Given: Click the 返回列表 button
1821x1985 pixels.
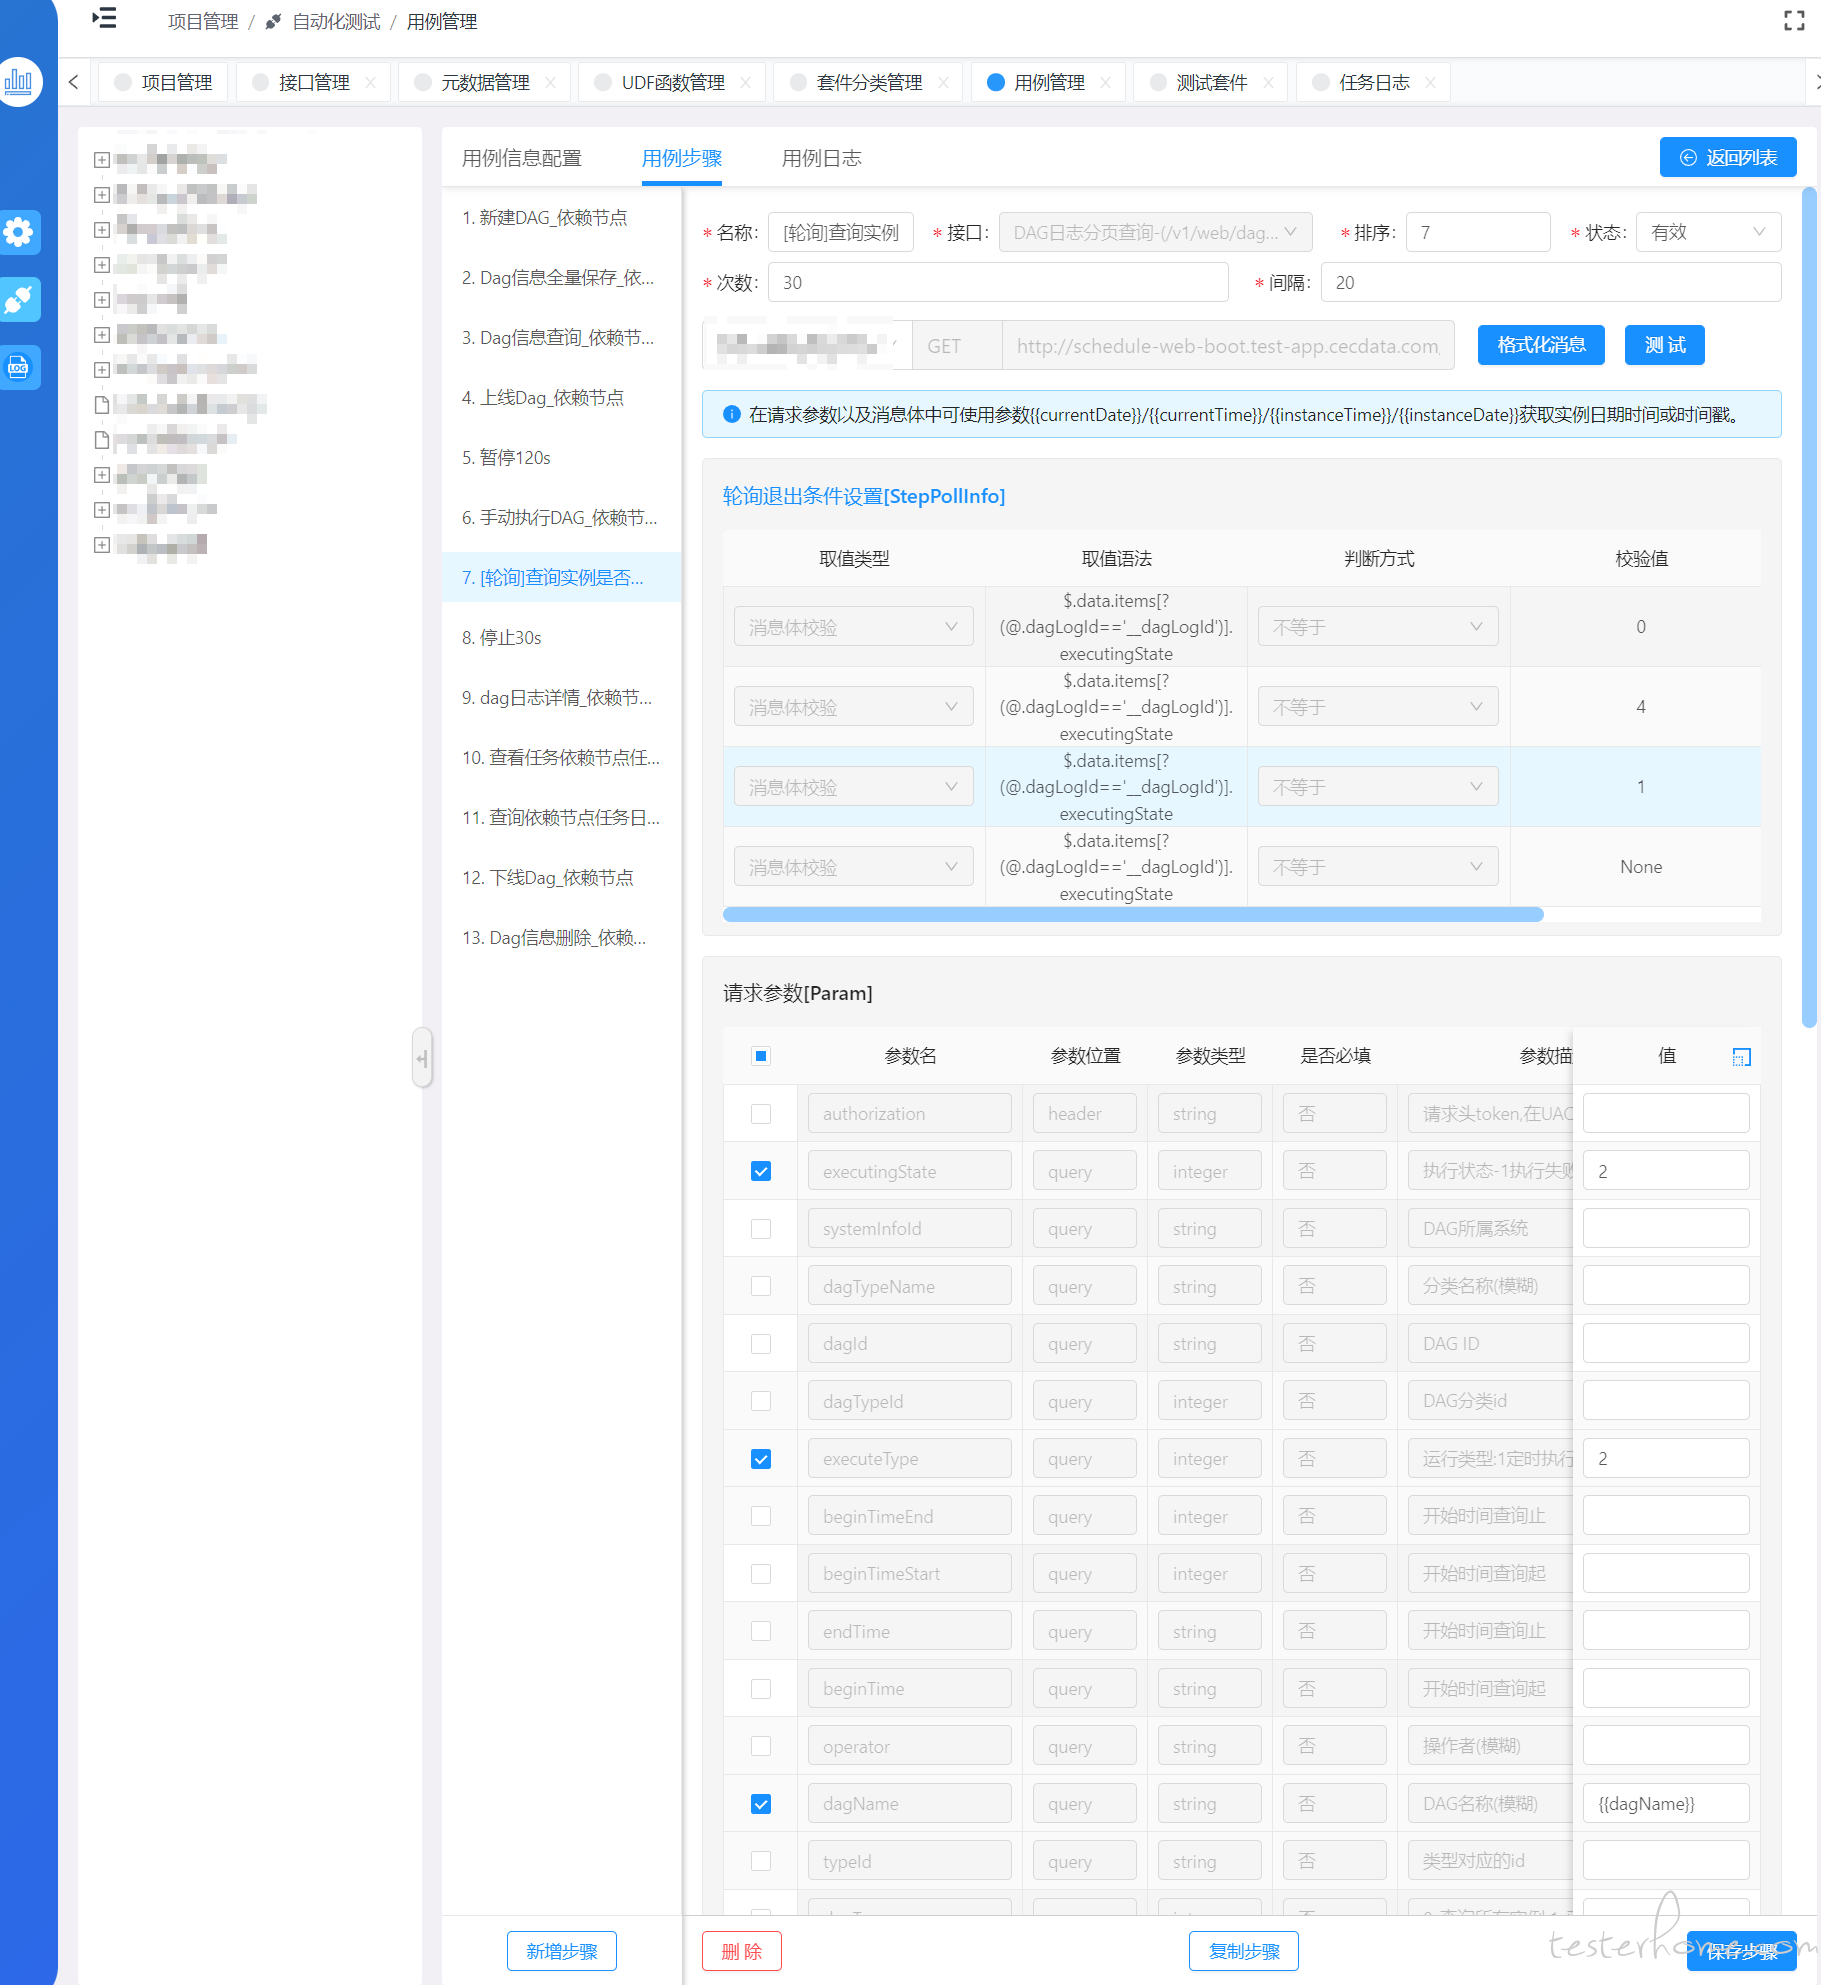Looking at the screenshot, I should pos(1728,157).
